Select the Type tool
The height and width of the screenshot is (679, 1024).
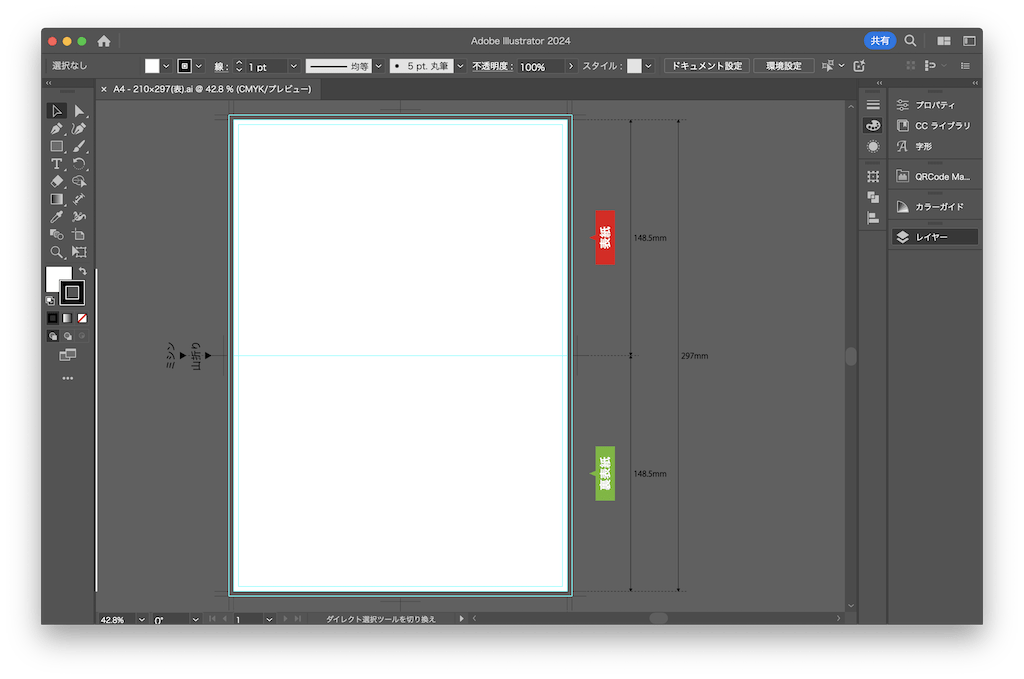(x=57, y=164)
